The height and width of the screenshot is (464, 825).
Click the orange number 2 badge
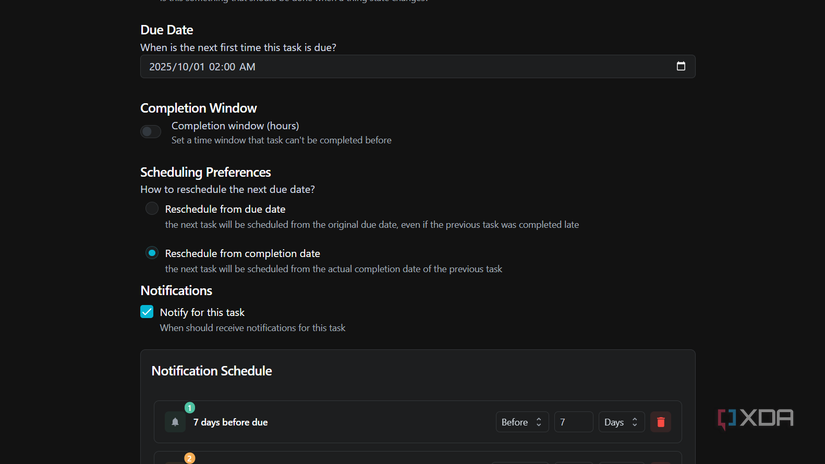190,458
